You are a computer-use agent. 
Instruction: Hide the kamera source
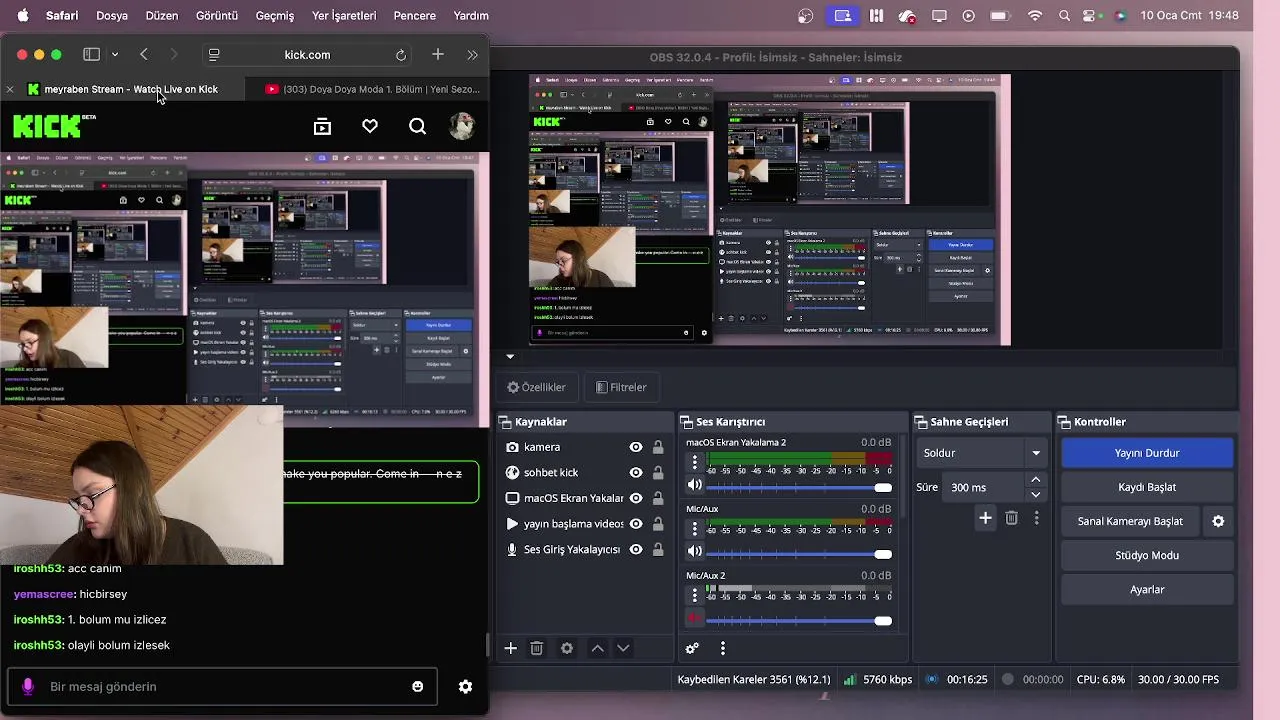click(635, 447)
